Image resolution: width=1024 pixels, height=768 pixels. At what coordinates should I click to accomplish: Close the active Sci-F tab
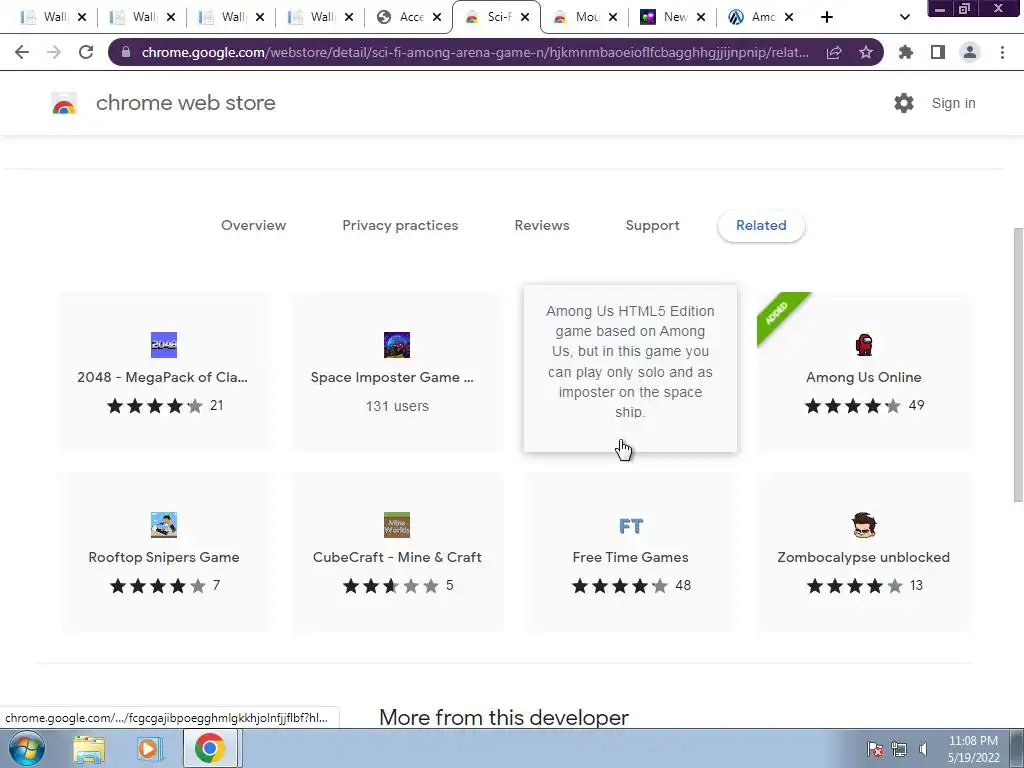tap(525, 17)
